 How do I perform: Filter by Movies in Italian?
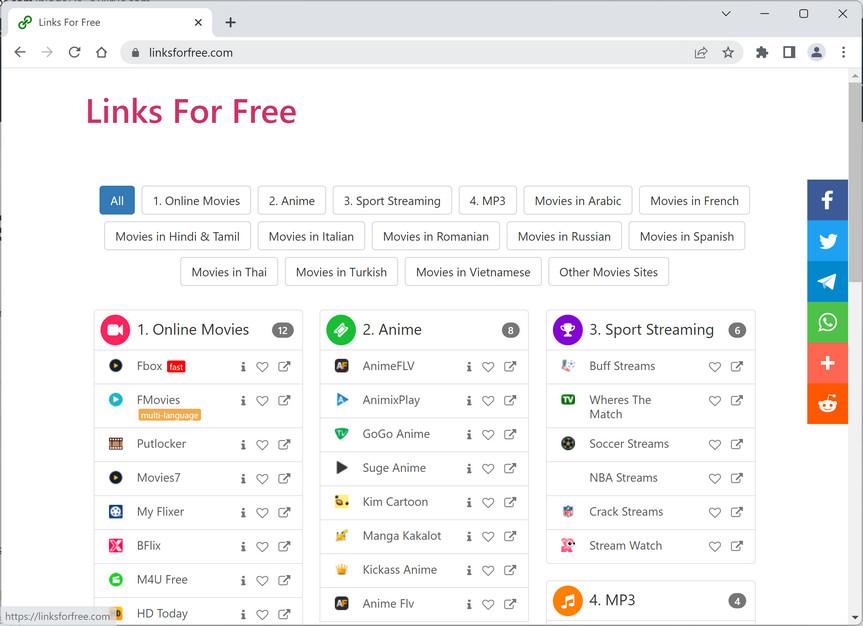pyautogui.click(x=311, y=236)
